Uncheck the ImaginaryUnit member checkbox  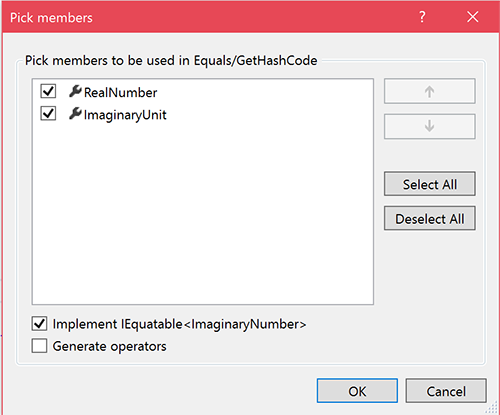pyautogui.click(x=48, y=113)
